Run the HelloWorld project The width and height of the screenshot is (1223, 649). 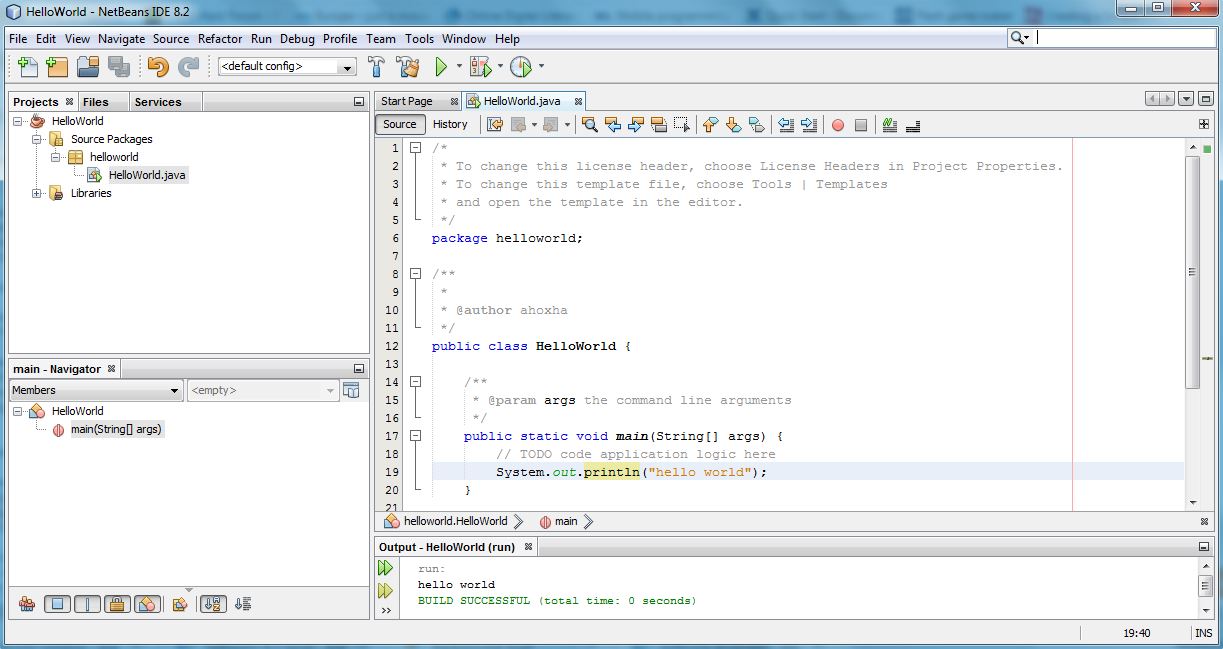point(441,66)
